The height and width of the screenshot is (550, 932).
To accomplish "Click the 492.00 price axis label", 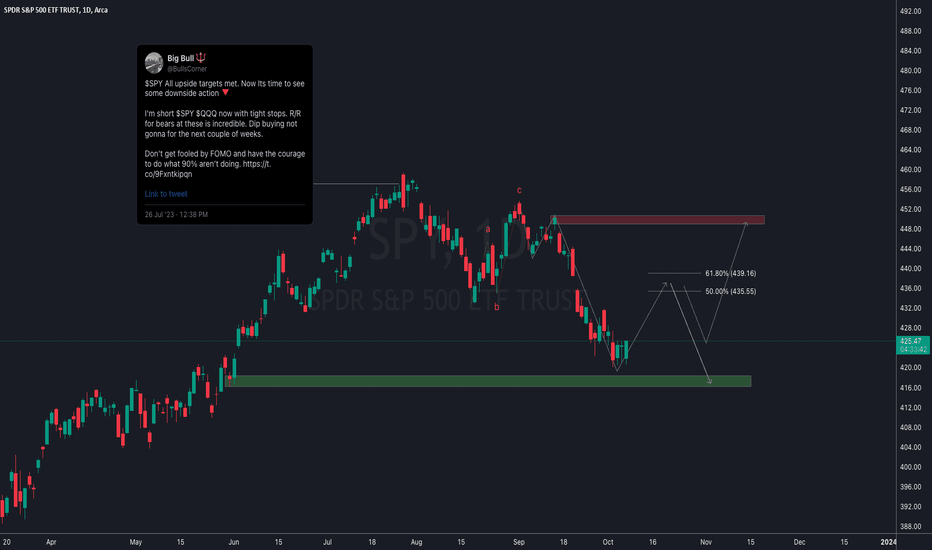I will [x=910, y=11].
